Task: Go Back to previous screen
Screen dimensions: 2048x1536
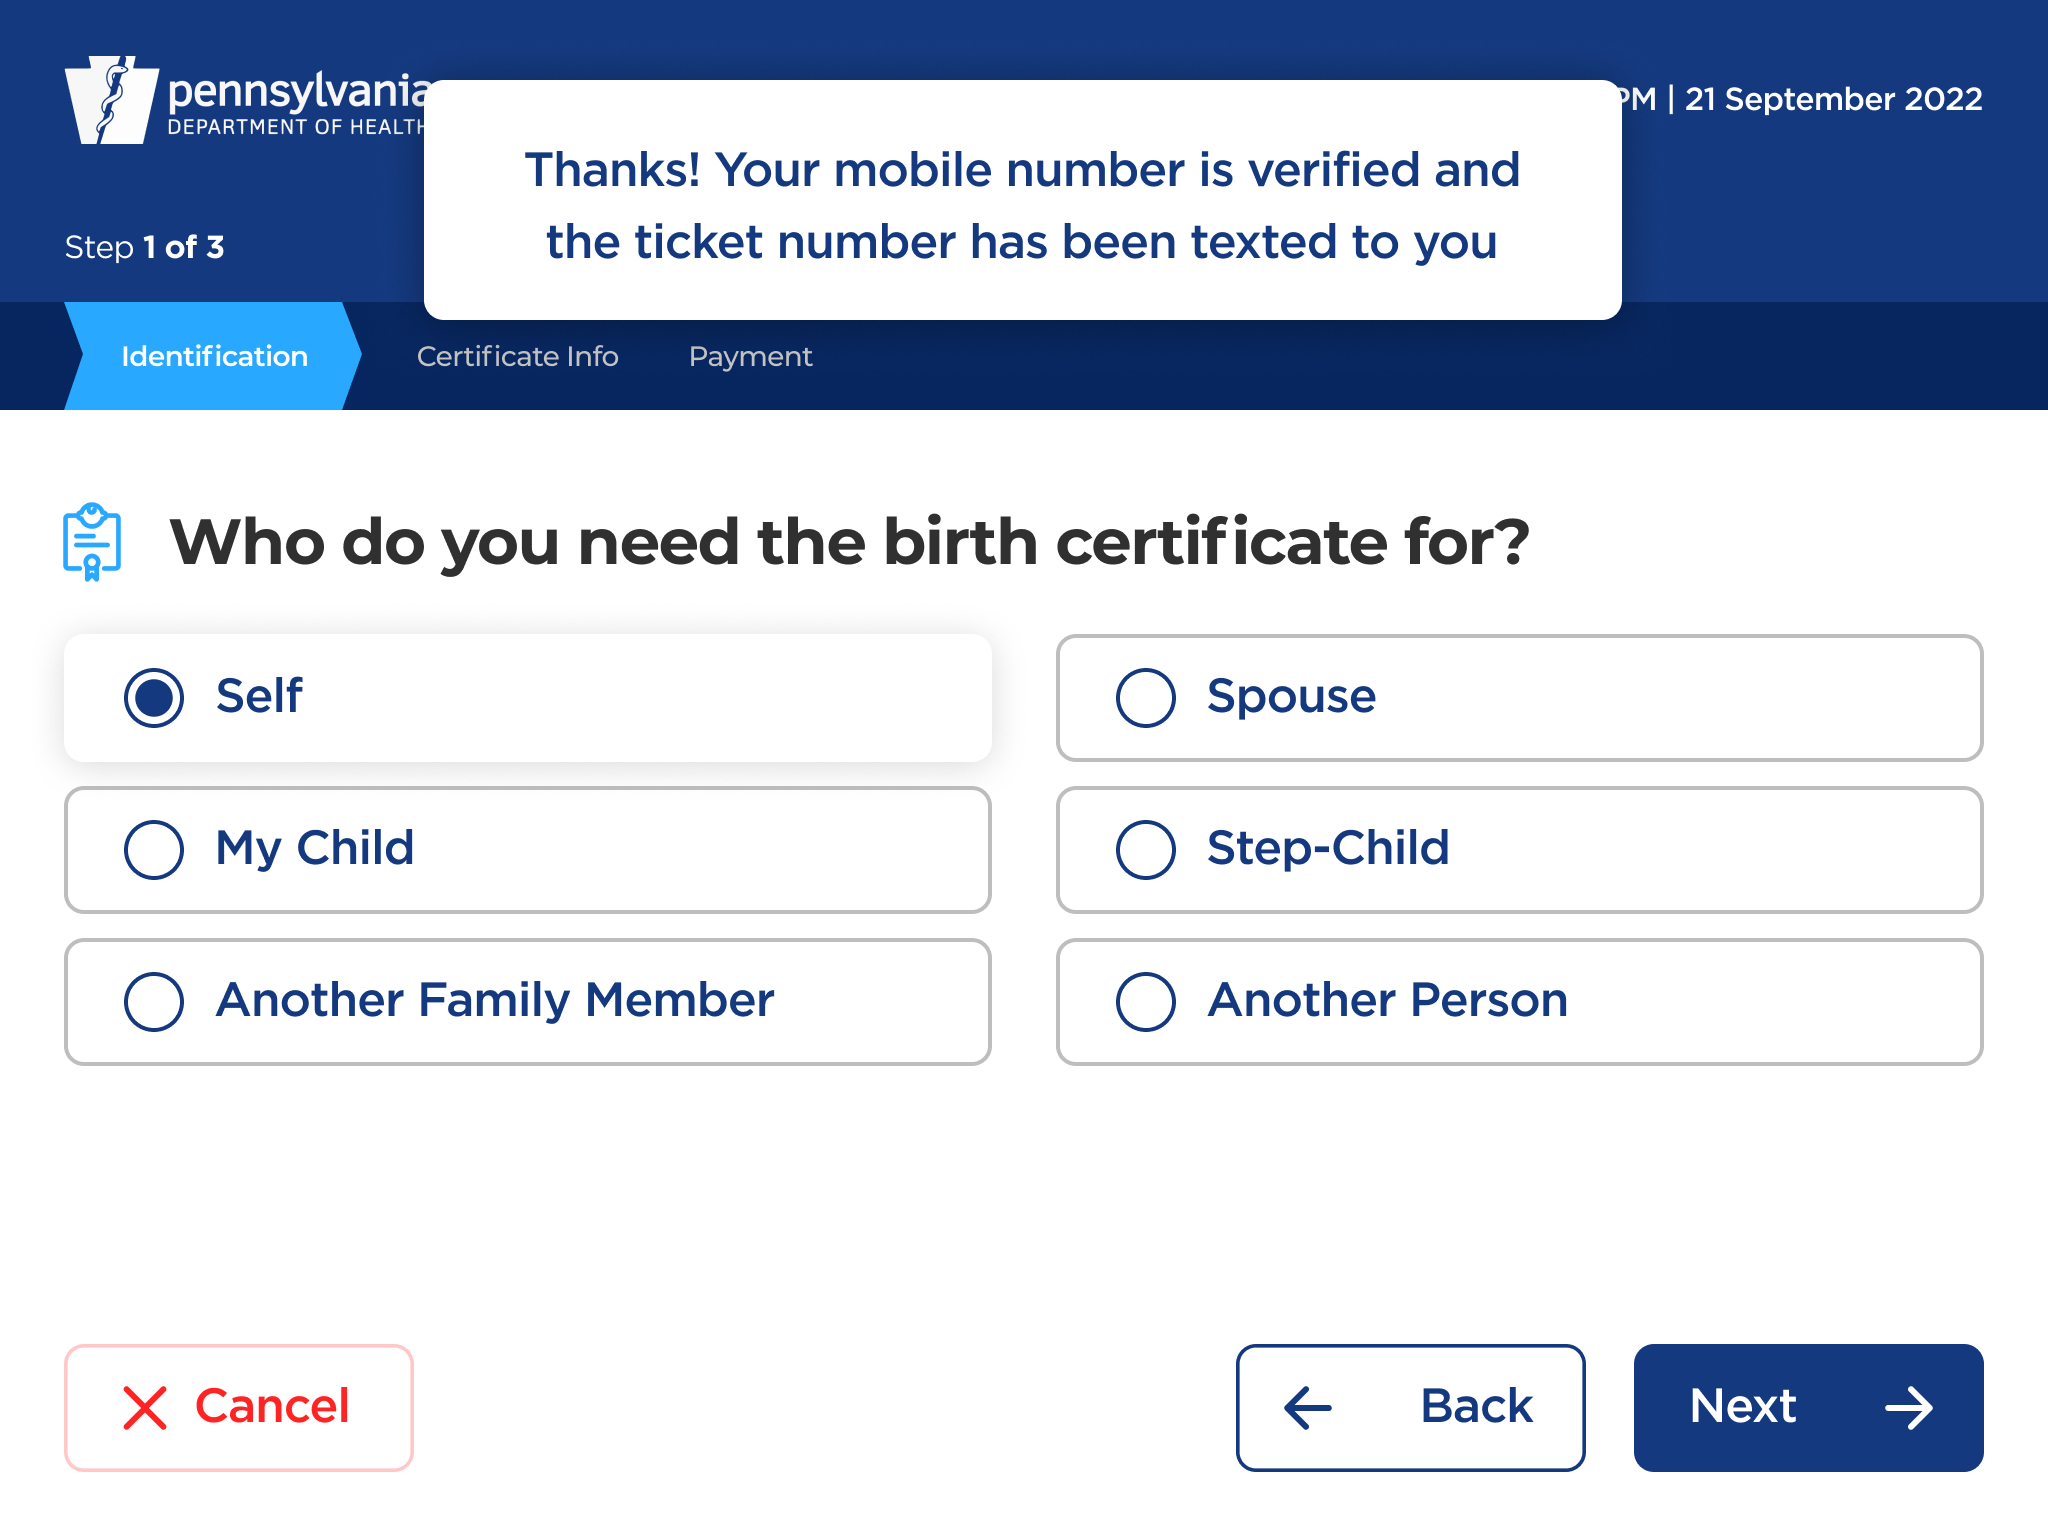Action: click(x=1410, y=1407)
